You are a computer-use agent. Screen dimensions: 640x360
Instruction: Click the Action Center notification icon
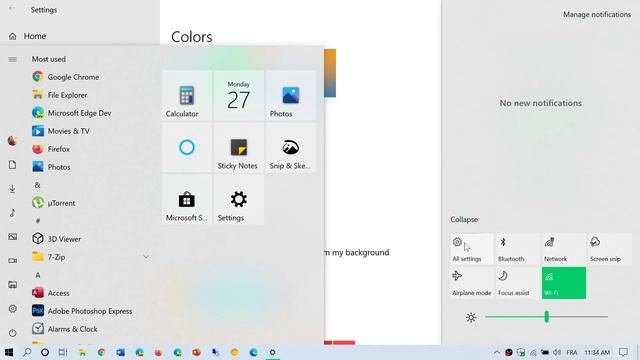(x=623, y=352)
